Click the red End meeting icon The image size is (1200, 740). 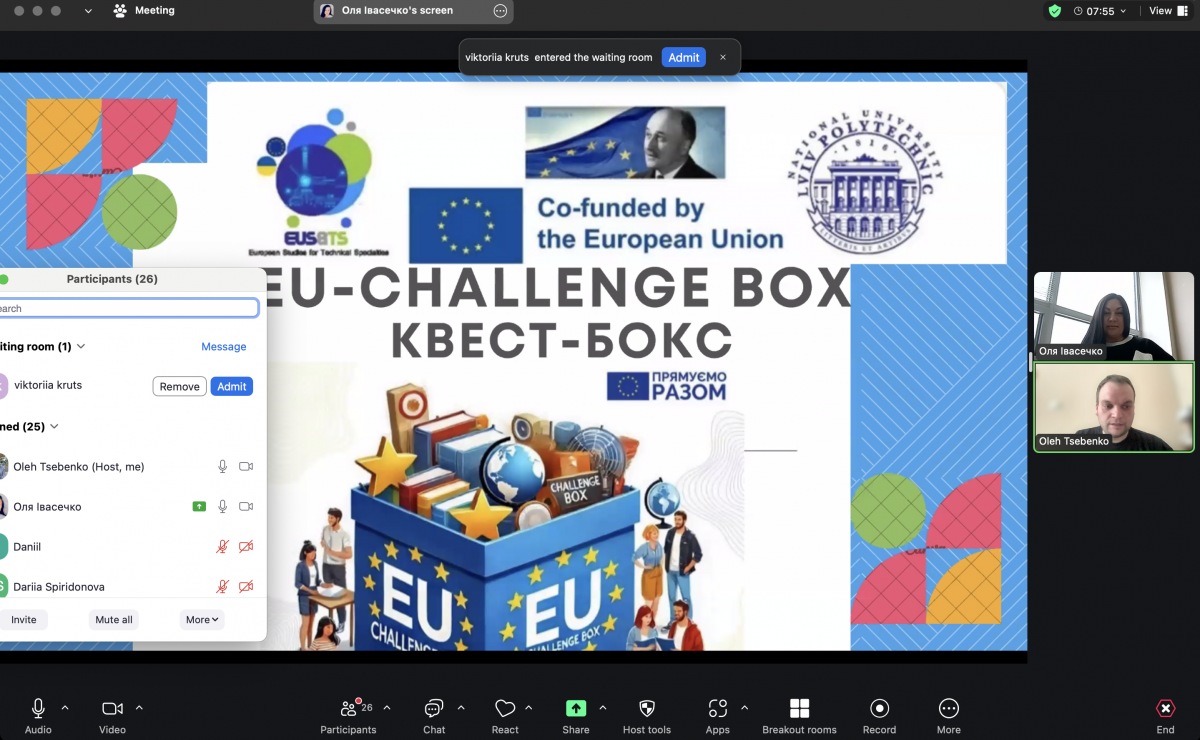(x=1165, y=709)
